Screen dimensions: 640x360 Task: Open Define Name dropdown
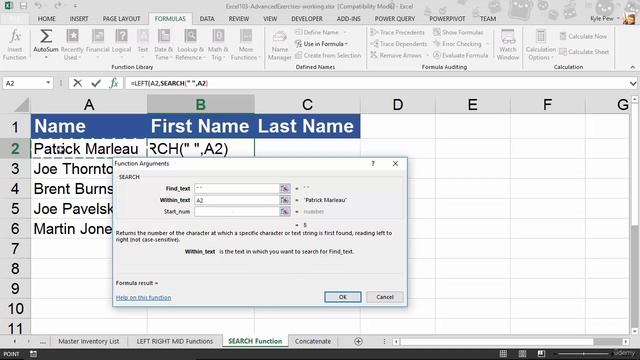(344, 32)
